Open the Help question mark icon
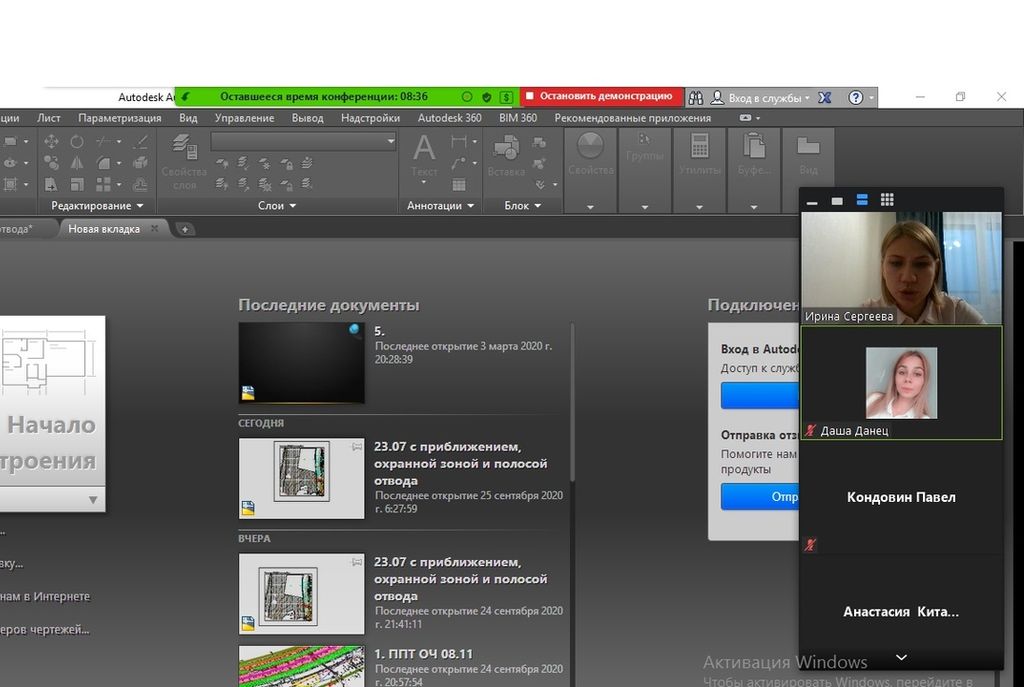Image resolution: width=1024 pixels, height=687 pixels. [856, 97]
